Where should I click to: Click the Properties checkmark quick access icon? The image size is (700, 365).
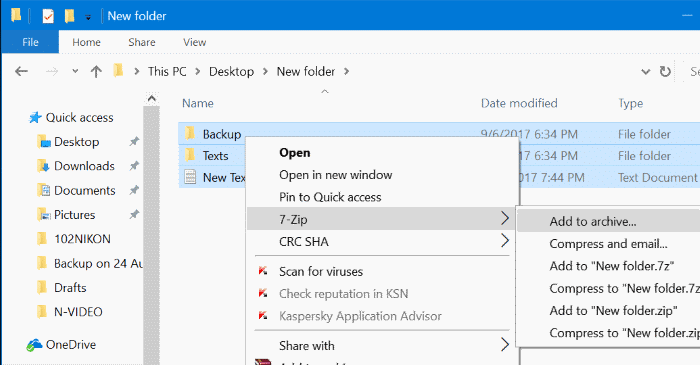click(48, 17)
